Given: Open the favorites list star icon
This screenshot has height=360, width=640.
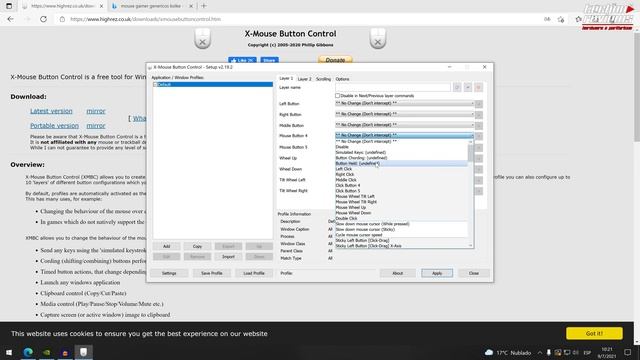Looking at the screenshot, I should tap(578, 19).
